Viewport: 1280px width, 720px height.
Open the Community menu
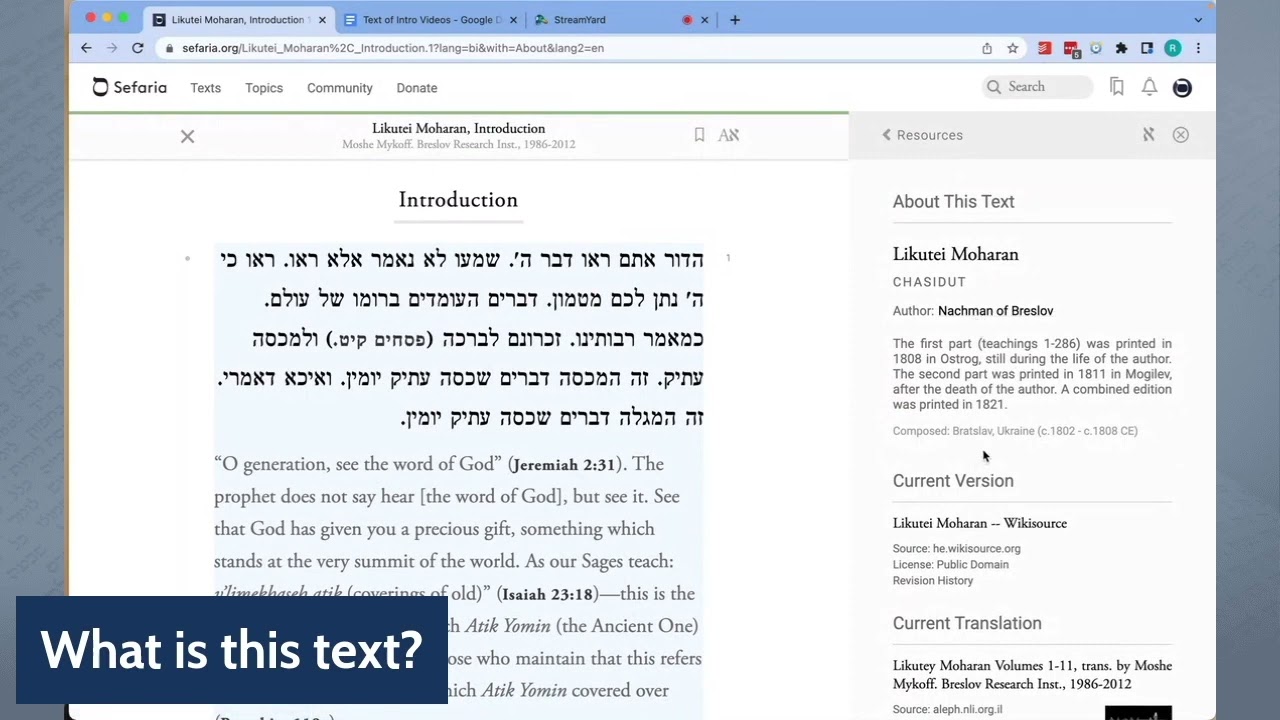click(x=339, y=88)
